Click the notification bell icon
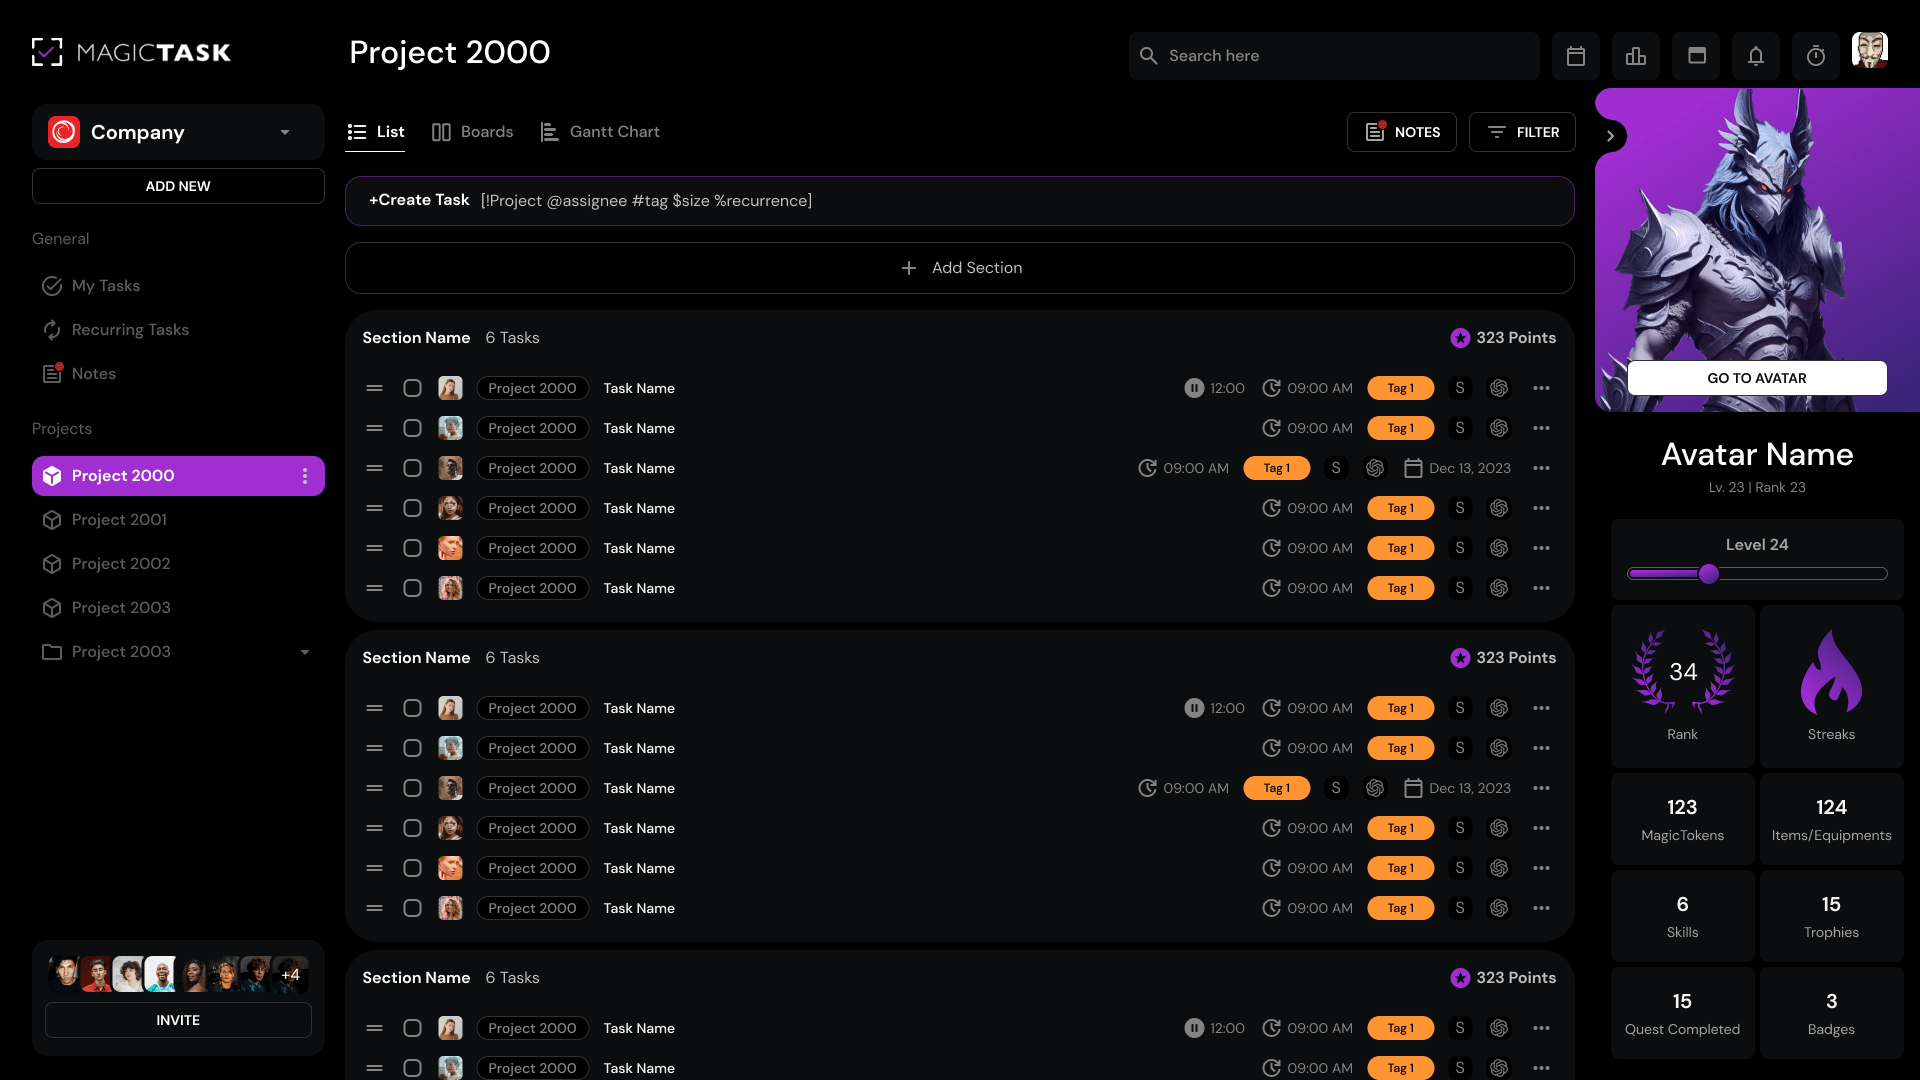The height and width of the screenshot is (1080, 1920). 1756,55
